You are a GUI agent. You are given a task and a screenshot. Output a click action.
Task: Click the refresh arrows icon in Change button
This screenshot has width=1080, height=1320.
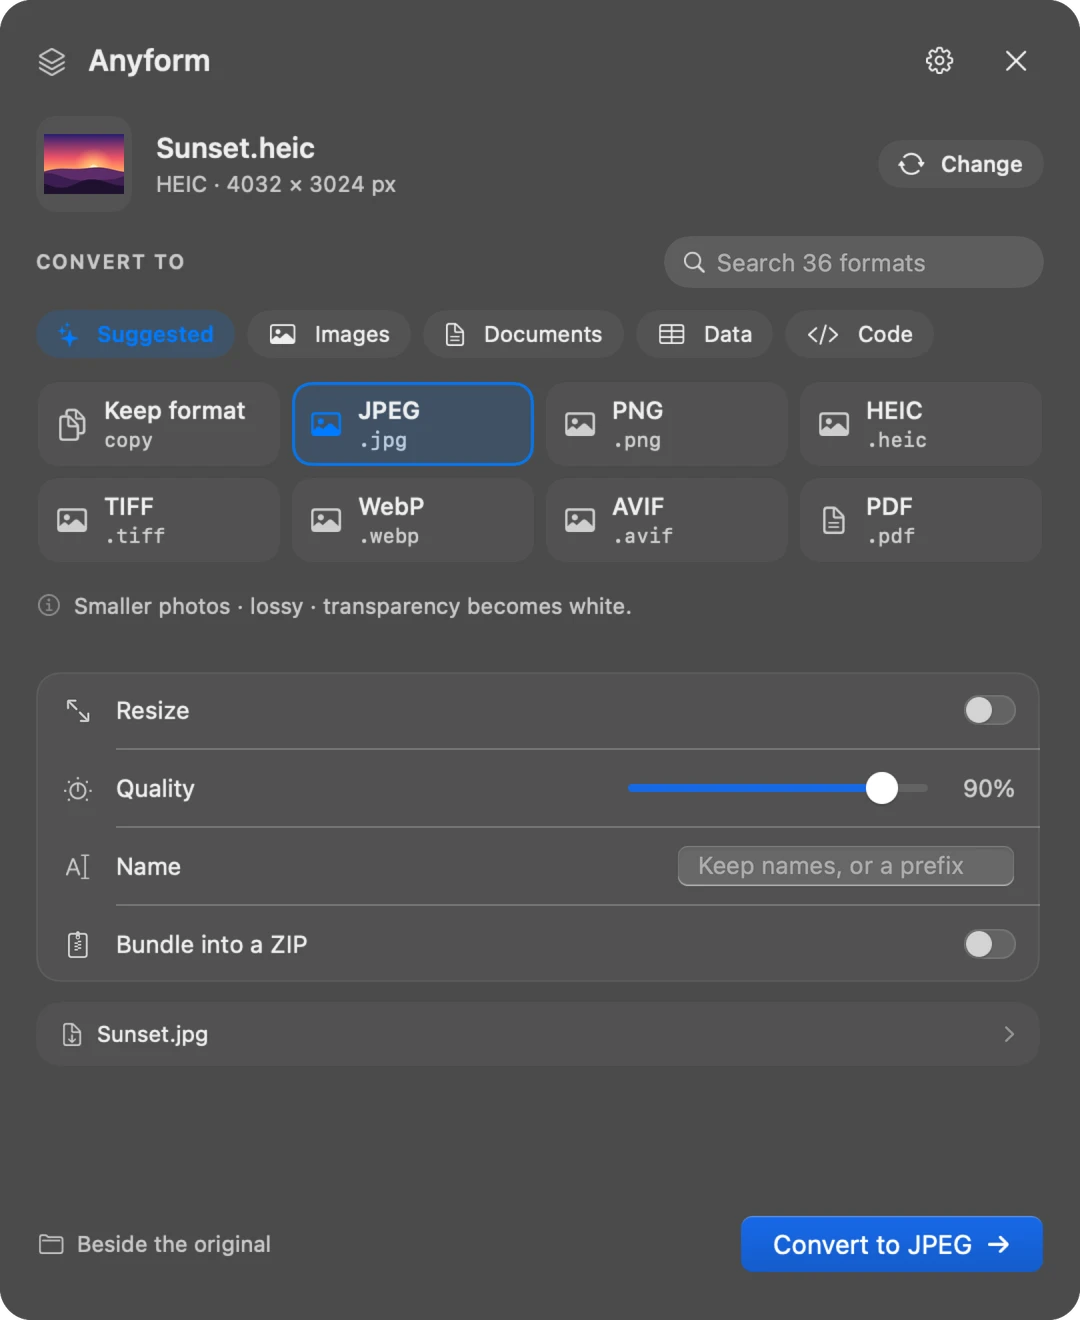[911, 164]
